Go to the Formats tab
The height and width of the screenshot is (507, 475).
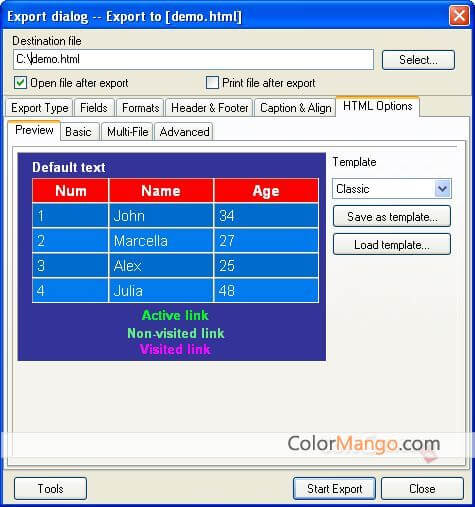tap(140, 108)
